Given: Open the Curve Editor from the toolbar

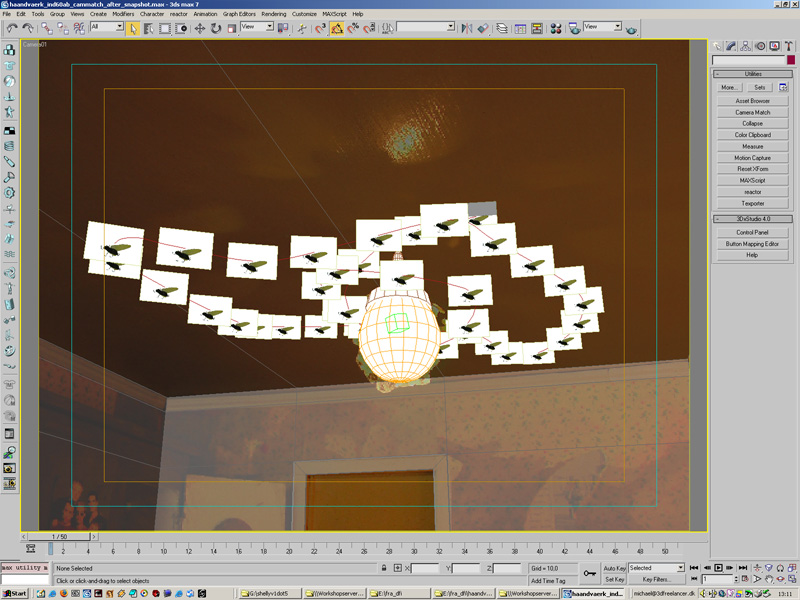Looking at the screenshot, I should tap(520, 29).
